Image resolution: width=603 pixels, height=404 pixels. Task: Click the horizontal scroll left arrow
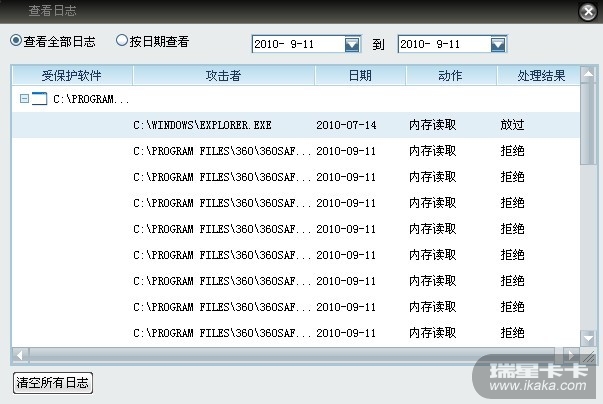(x=20, y=355)
